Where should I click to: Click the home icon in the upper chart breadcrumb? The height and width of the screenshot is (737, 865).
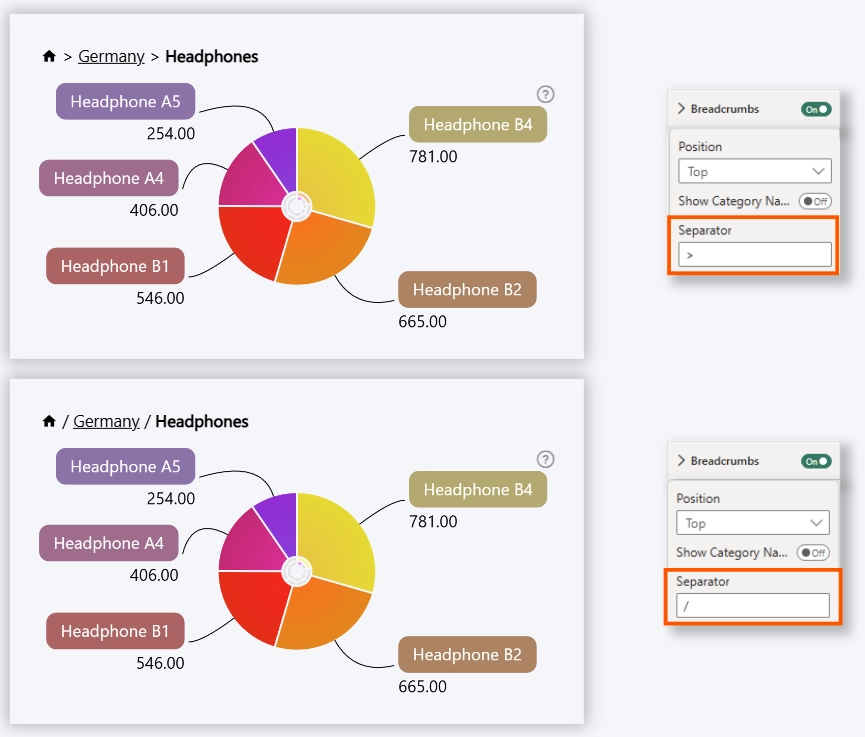[49, 57]
